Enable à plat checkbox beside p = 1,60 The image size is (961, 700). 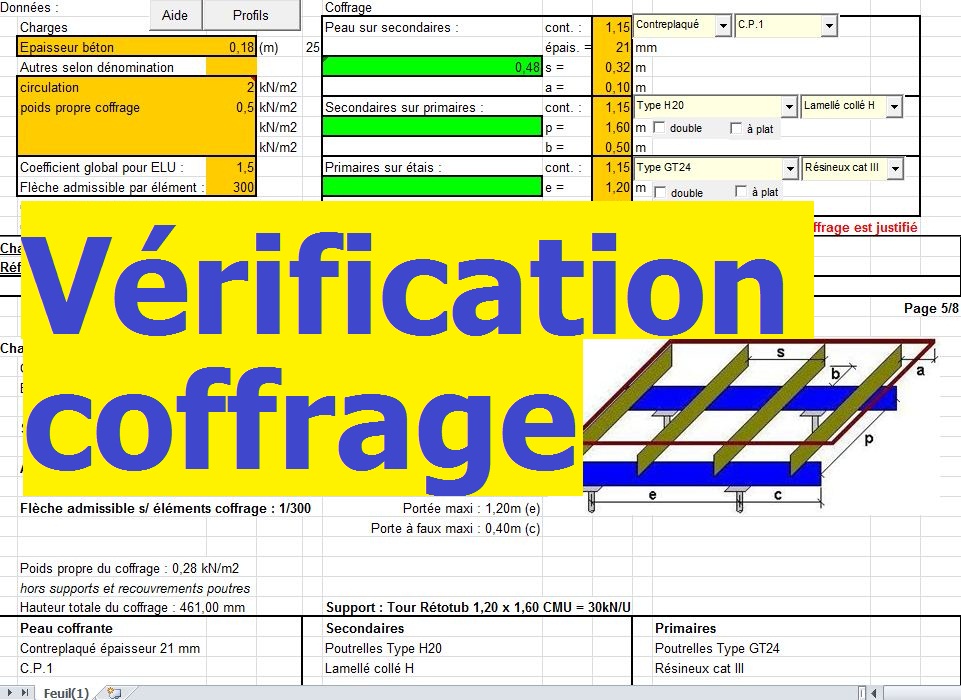(x=736, y=128)
